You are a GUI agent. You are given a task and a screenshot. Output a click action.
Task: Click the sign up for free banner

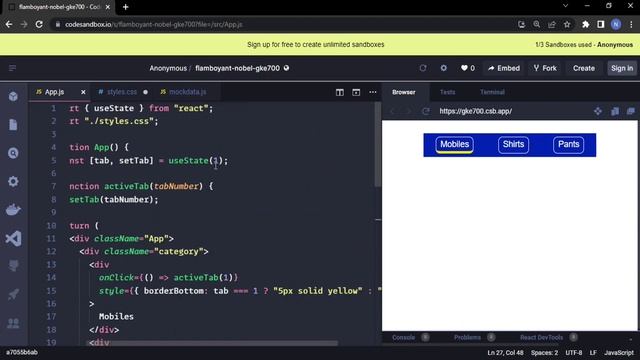316,44
